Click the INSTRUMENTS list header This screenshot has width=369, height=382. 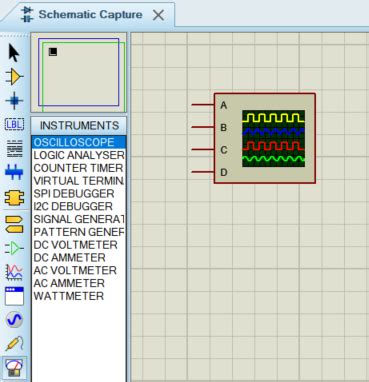coord(79,125)
